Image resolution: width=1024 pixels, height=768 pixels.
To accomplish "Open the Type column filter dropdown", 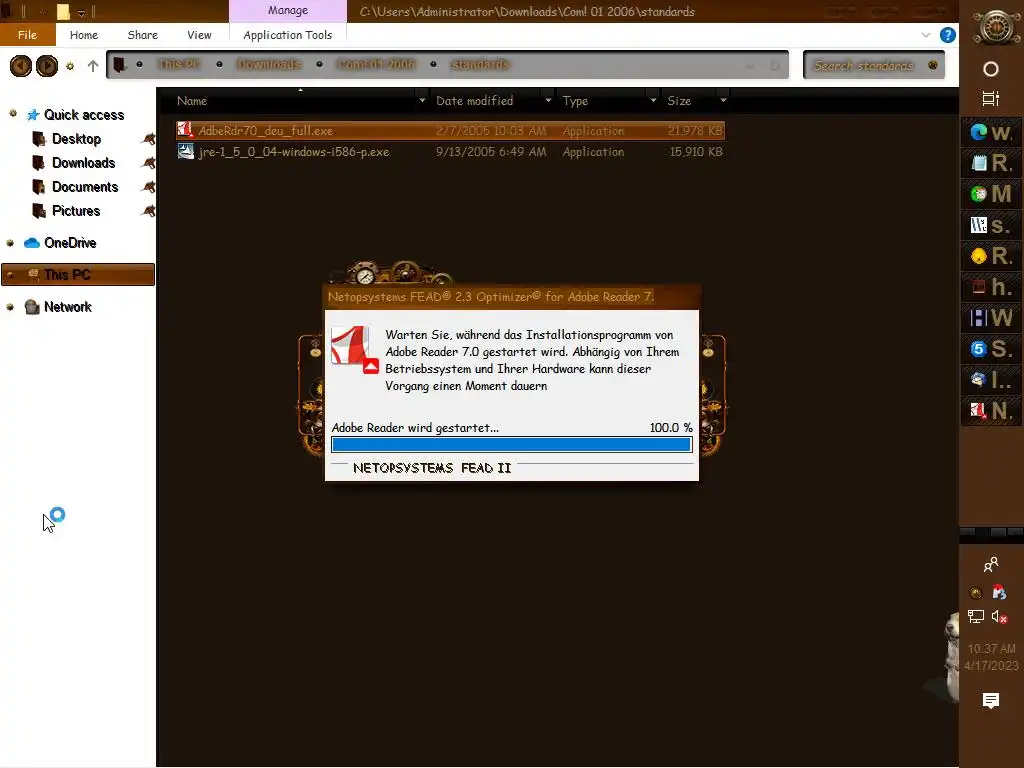I will (653, 101).
